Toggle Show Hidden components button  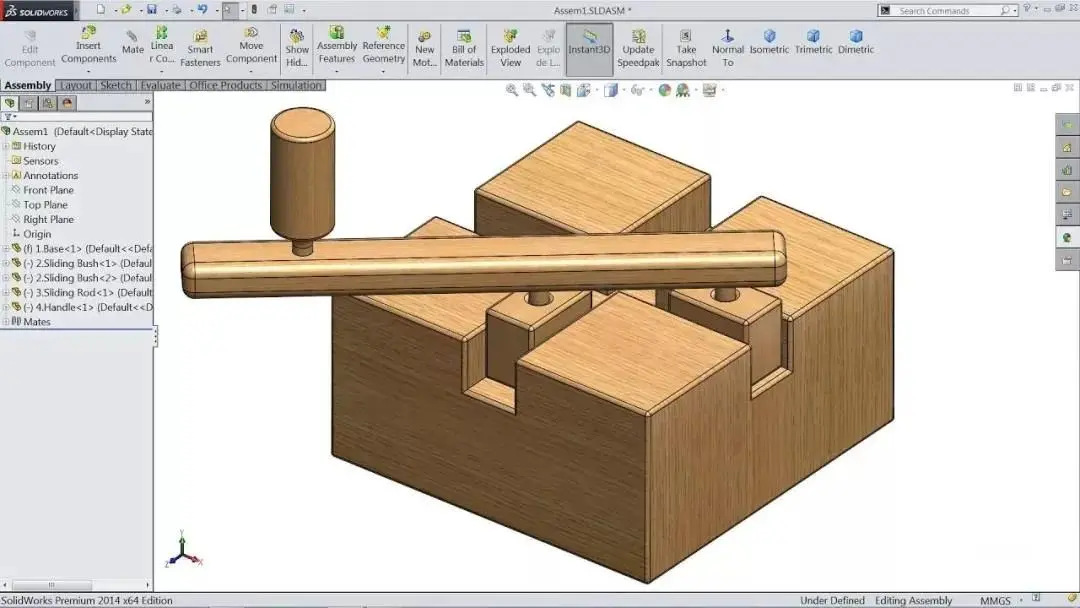coord(297,48)
